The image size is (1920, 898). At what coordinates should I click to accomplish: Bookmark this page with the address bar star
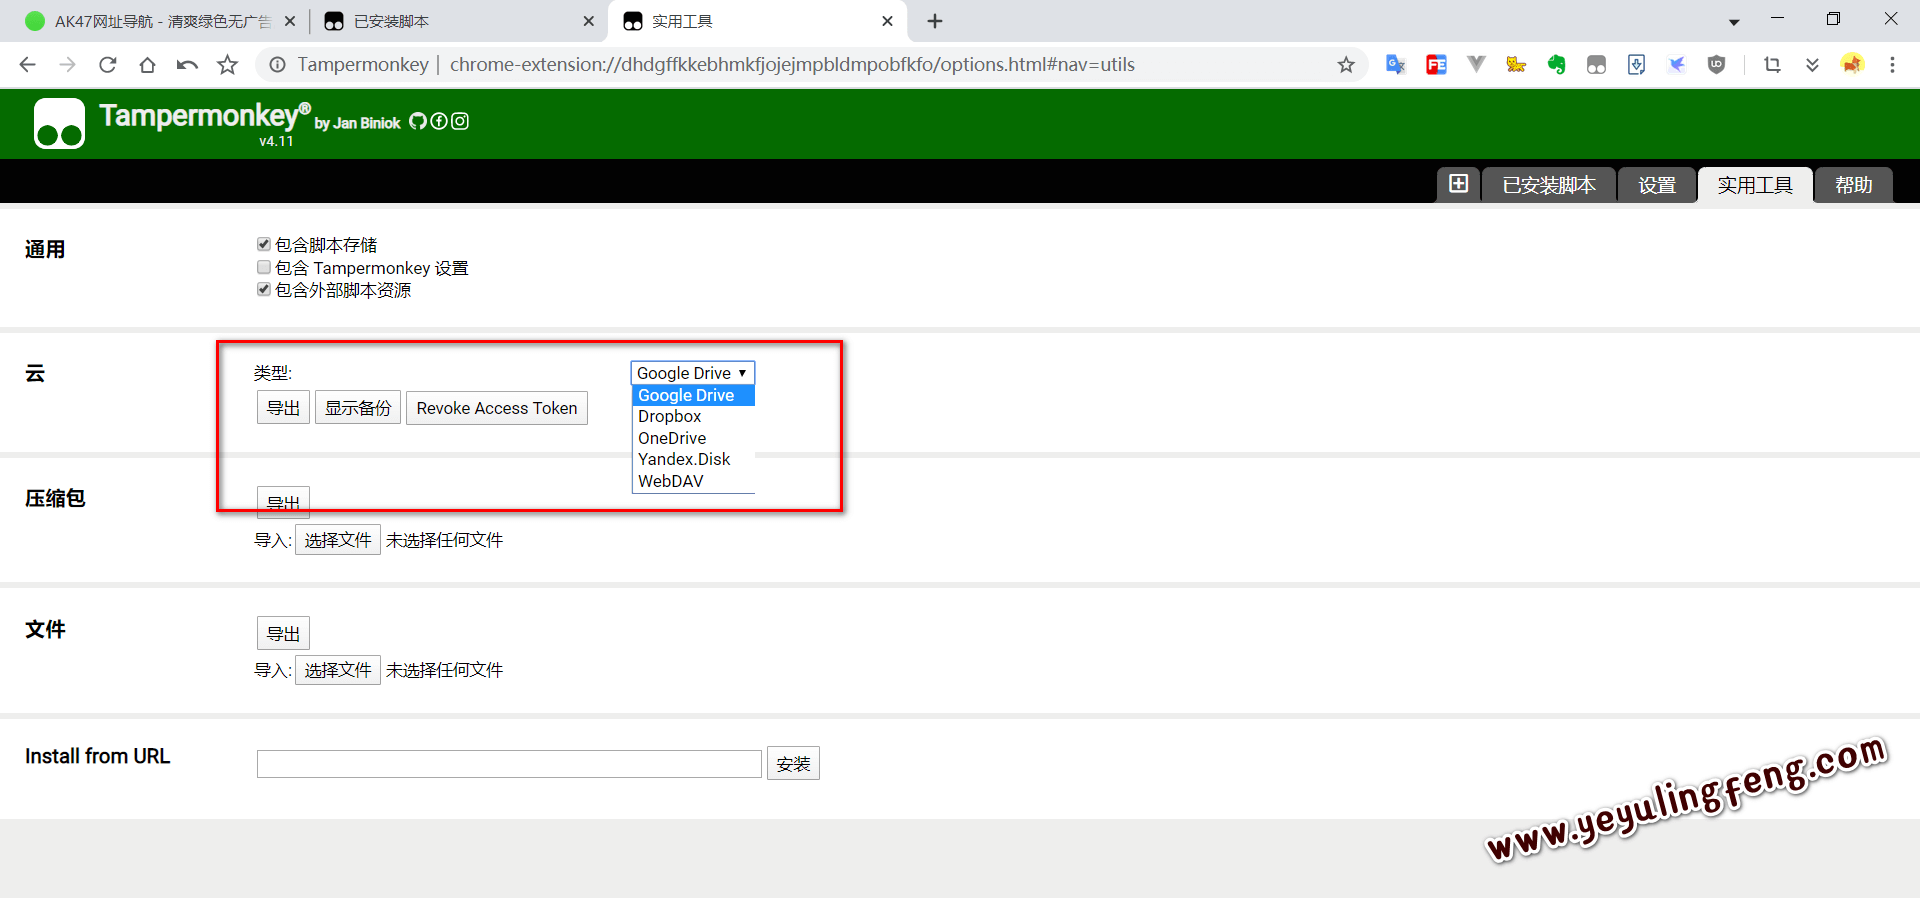coord(1346,65)
